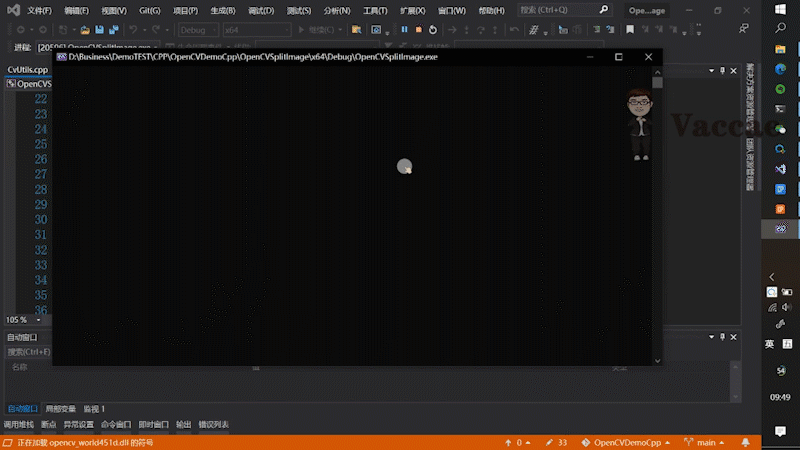Image resolution: width=800 pixels, height=450 pixels.
Task: Toggle the bookmark icon in toolbar
Action: click(630, 30)
